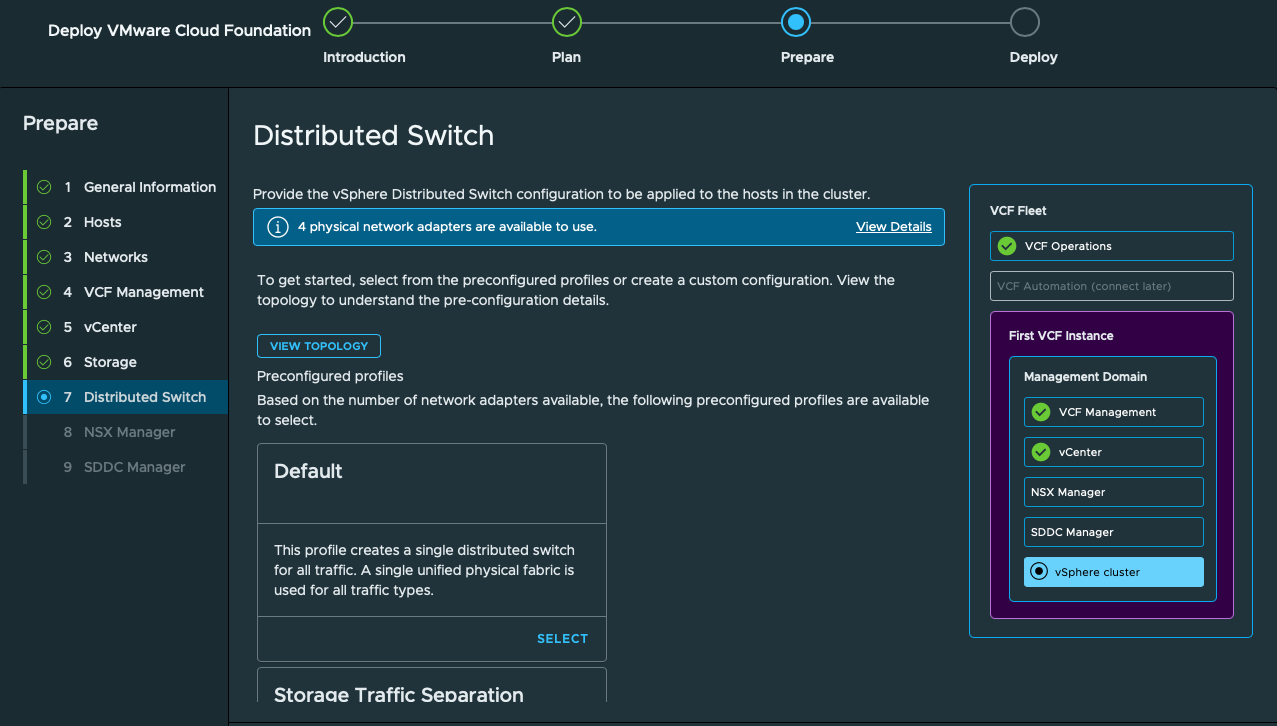
Task: Click the Management Domain label
Action: click(x=1085, y=377)
